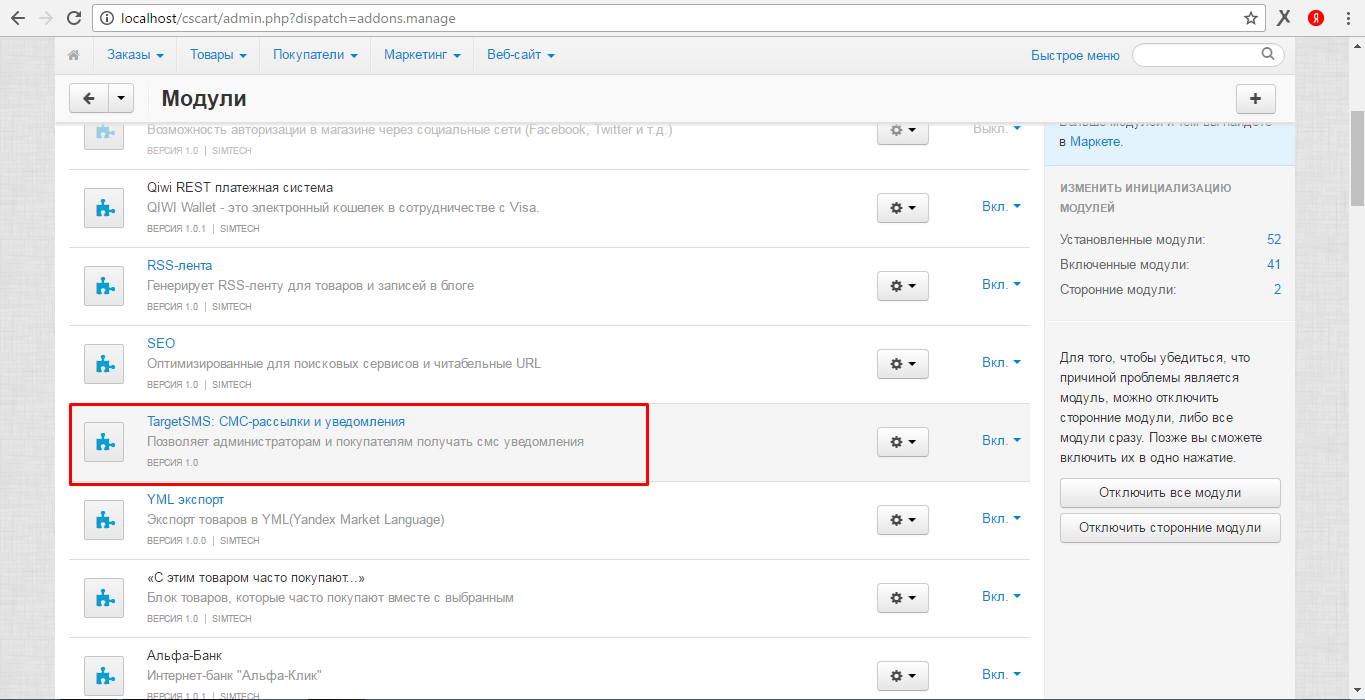Click puzzle icon for «С этим товаром часто покупают»
Viewport: 1365px width, 700px height.
(x=103, y=598)
